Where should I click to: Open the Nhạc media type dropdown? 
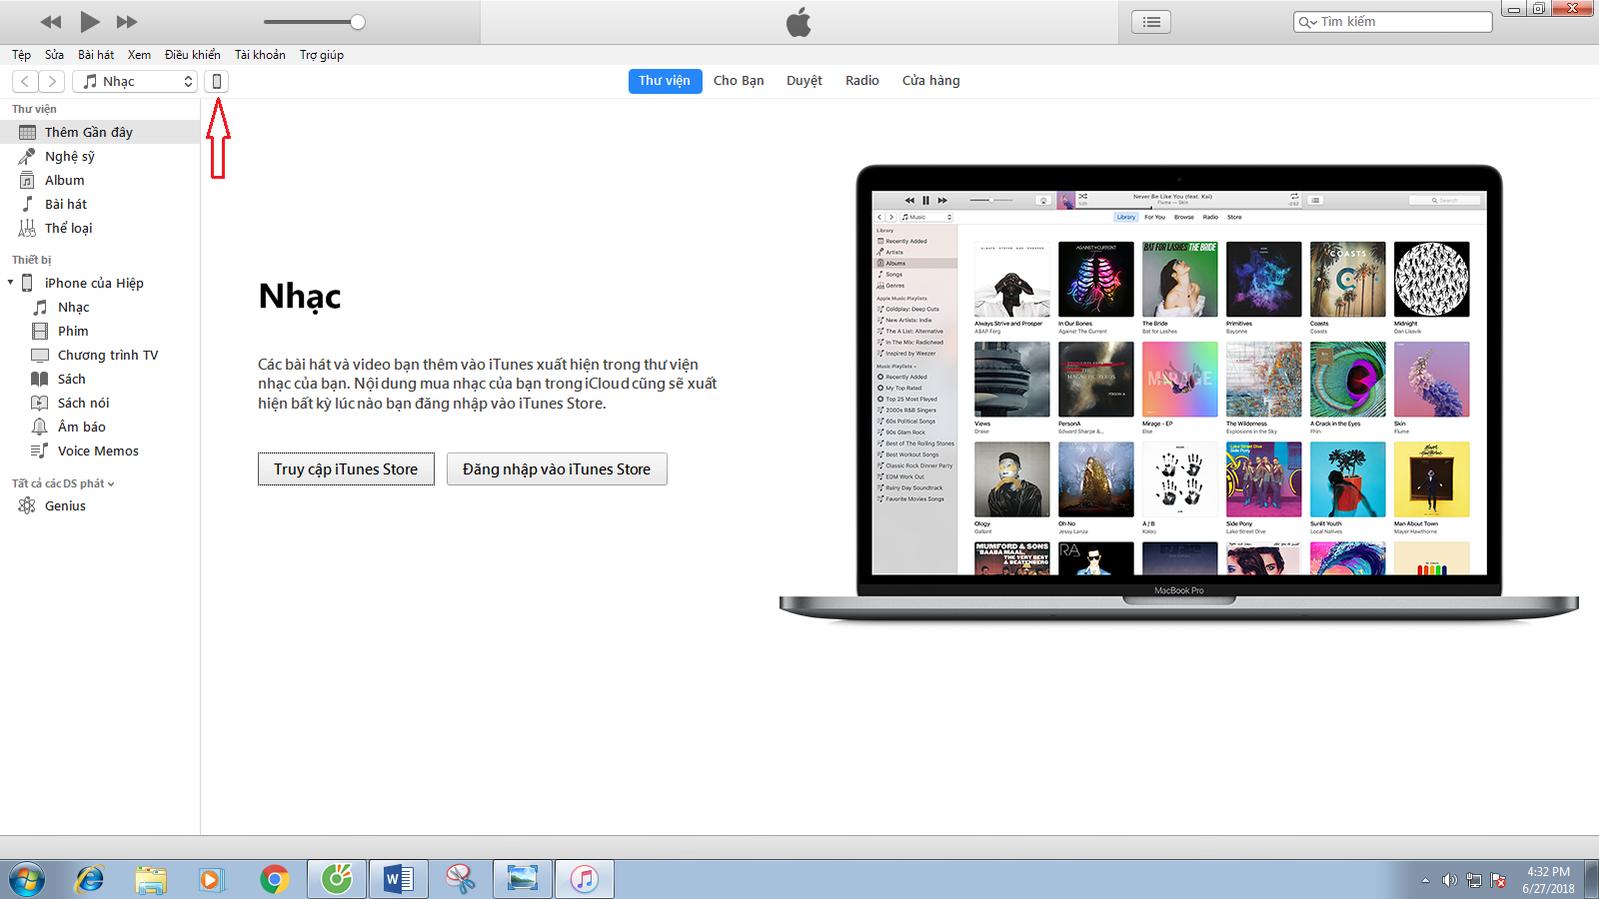pos(136,82)
